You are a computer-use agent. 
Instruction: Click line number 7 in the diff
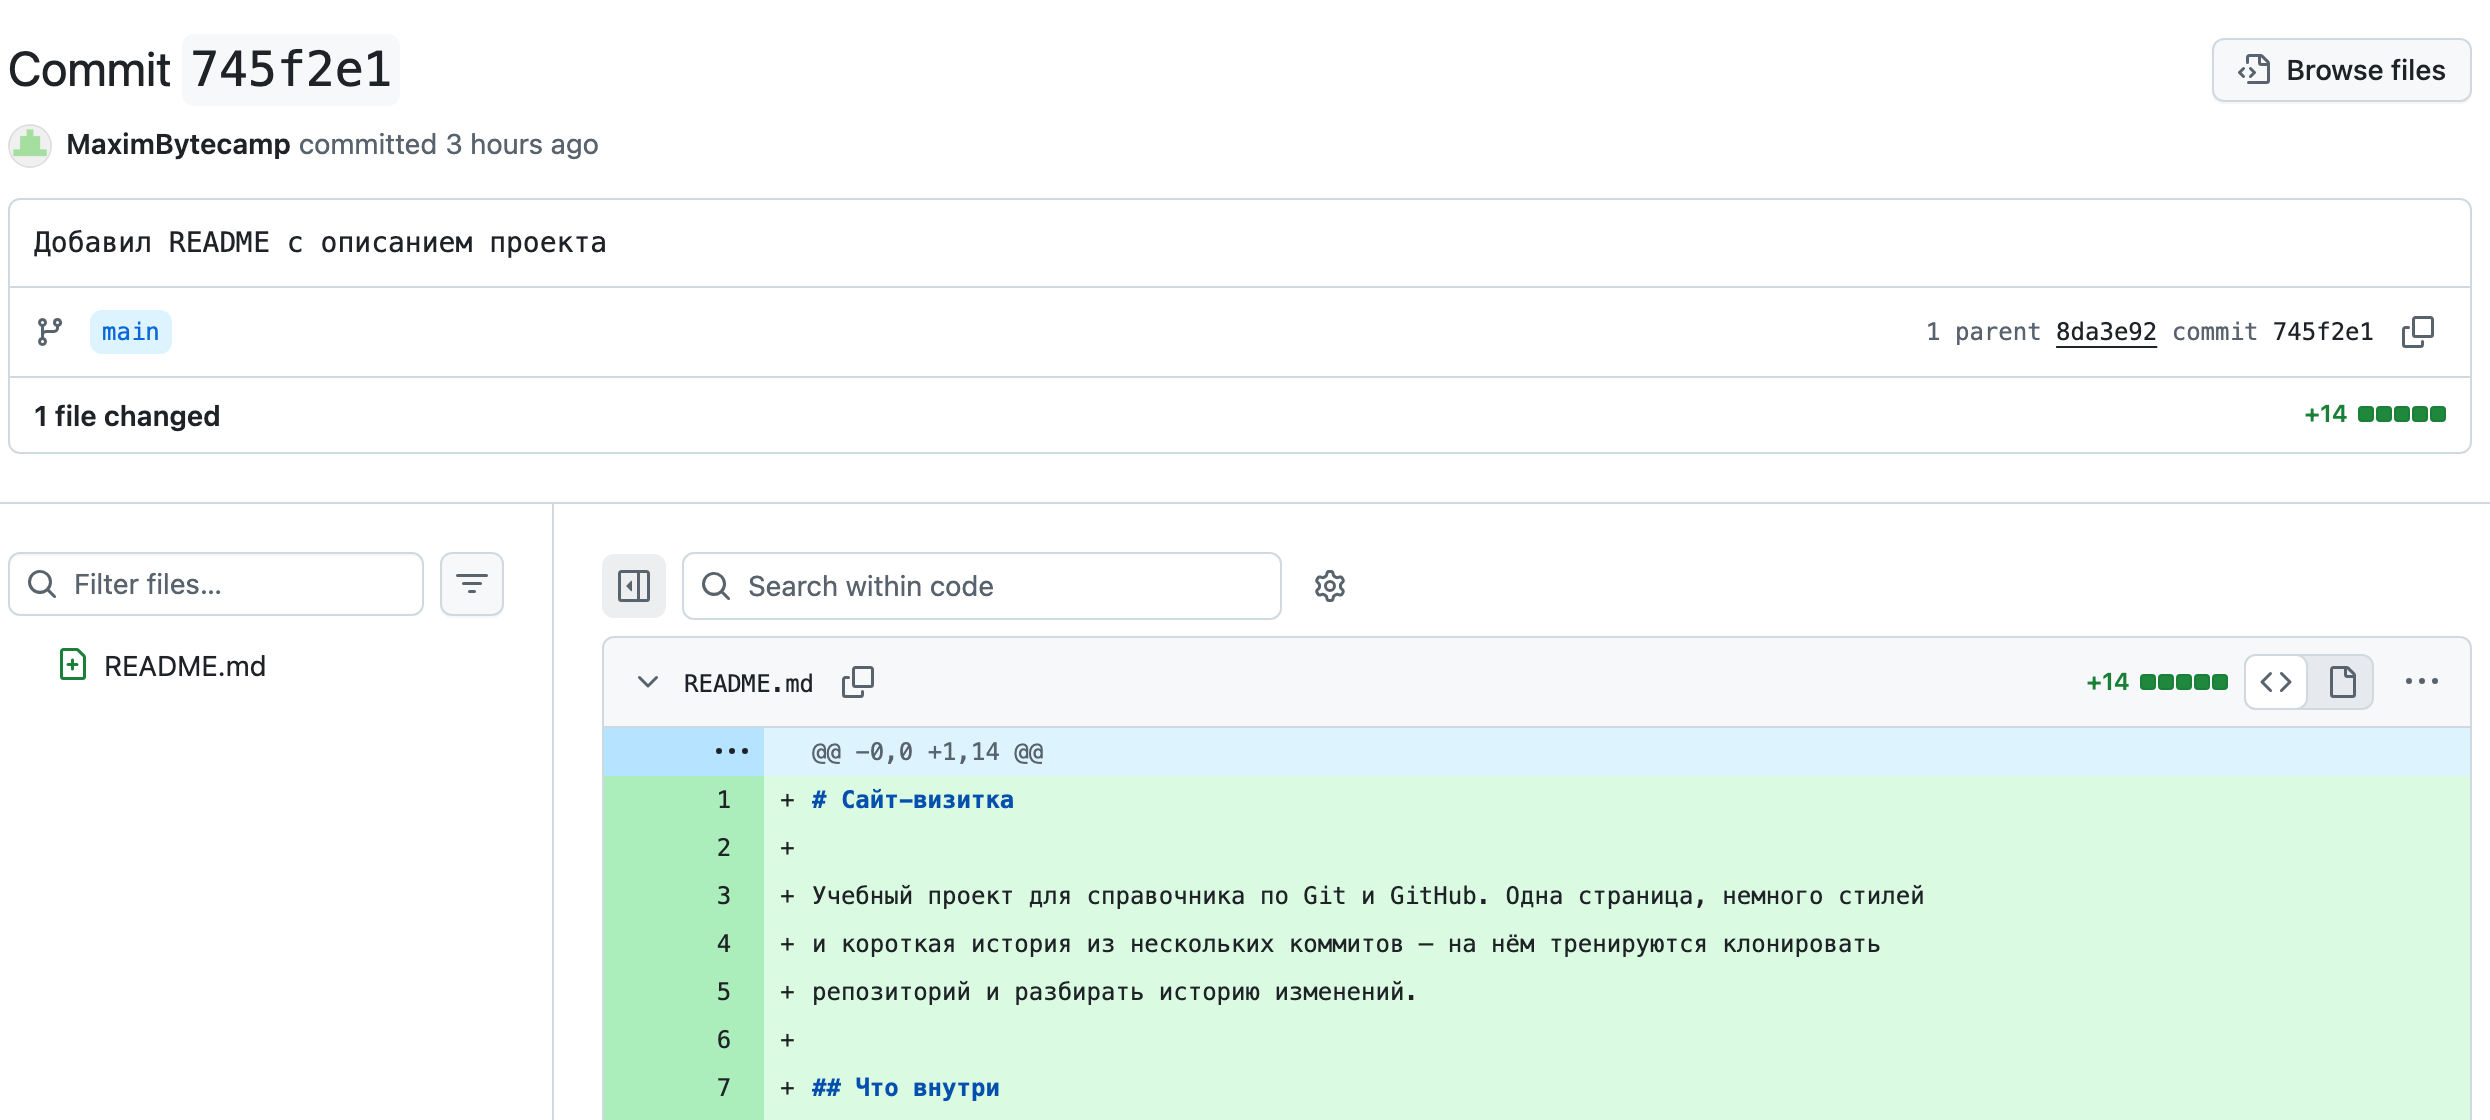[x=724, y=1088]
